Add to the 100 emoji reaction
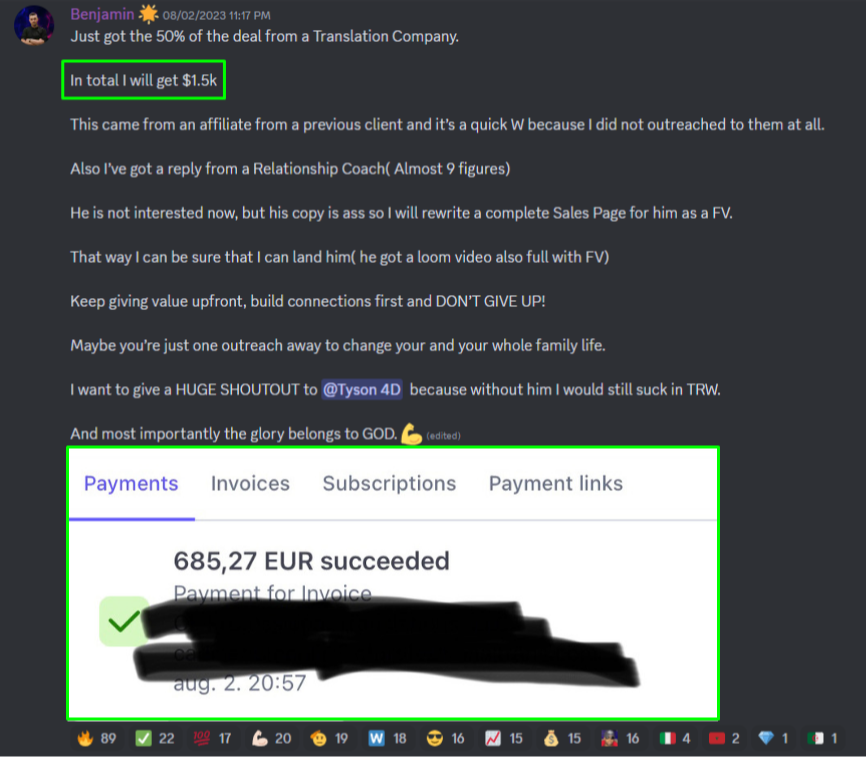Viewport: 866px width, 757px height. pyautogui.click(x=213, y=738)
